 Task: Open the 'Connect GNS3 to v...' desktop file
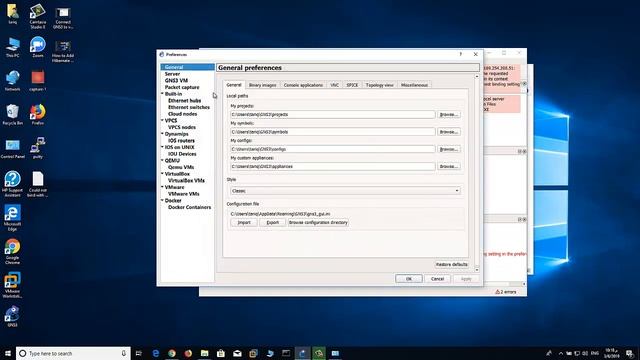pyautogui.click(x=63, y=18)
